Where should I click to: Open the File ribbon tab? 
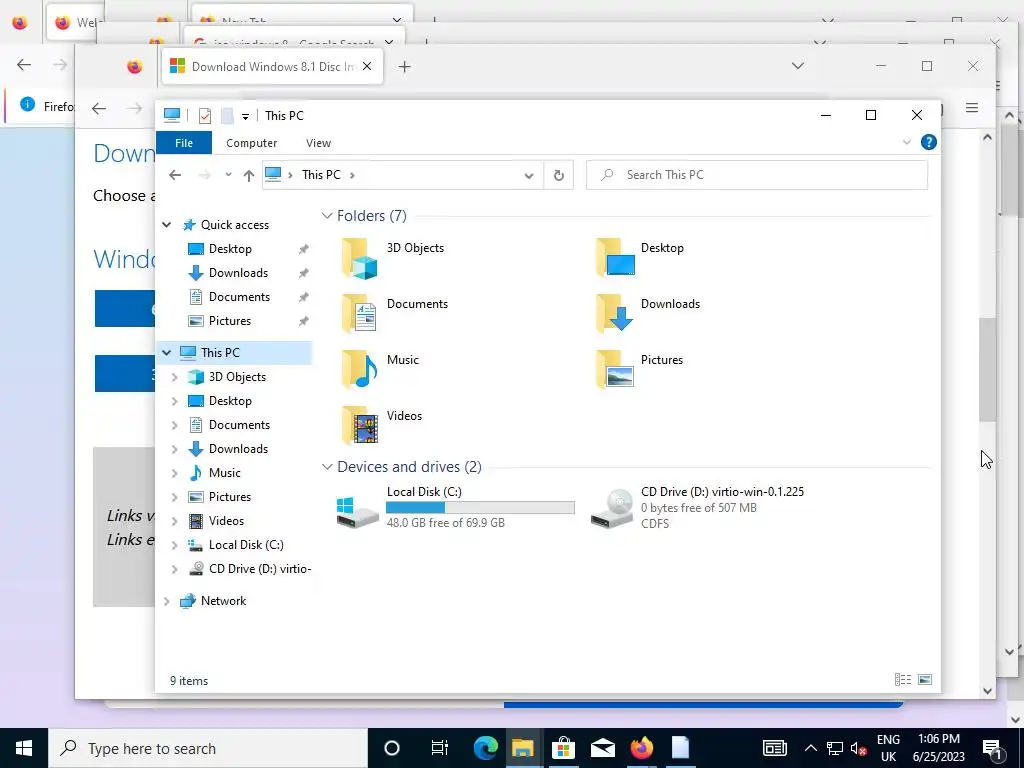click(x=184, y=143)
